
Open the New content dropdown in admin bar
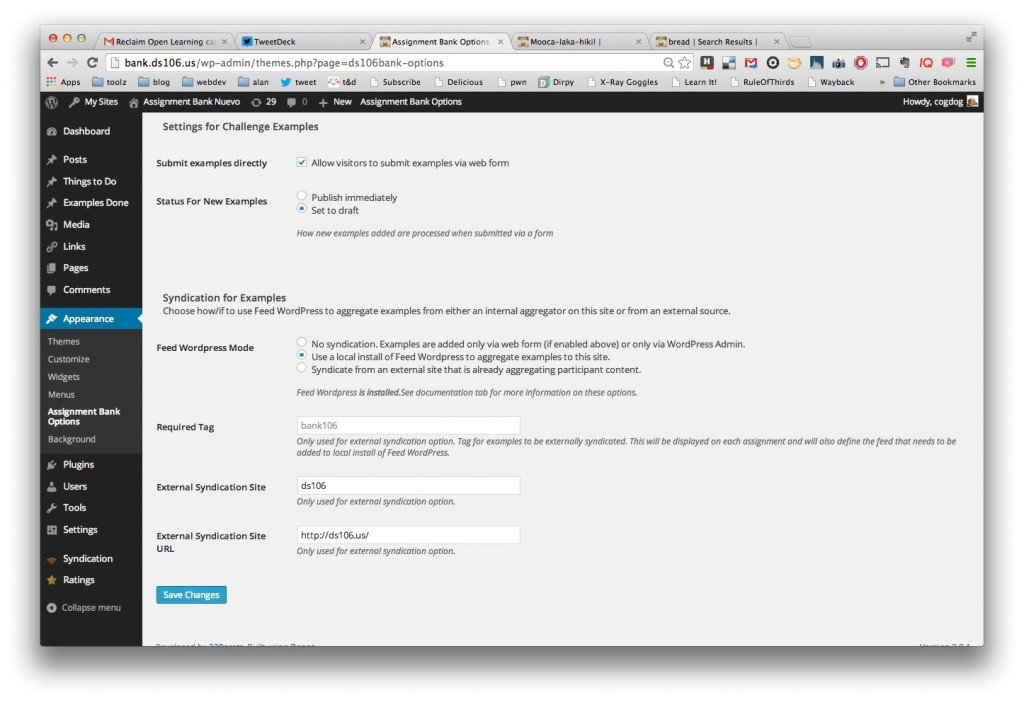point(336,101)
